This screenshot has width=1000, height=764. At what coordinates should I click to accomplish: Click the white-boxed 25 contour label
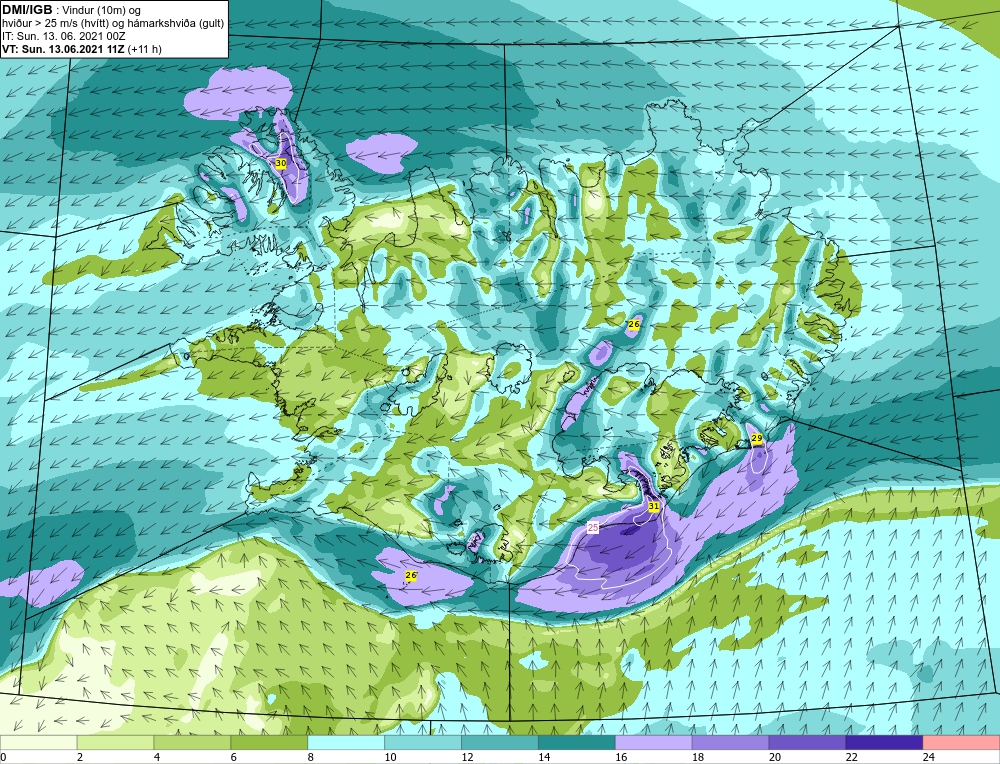593,527
